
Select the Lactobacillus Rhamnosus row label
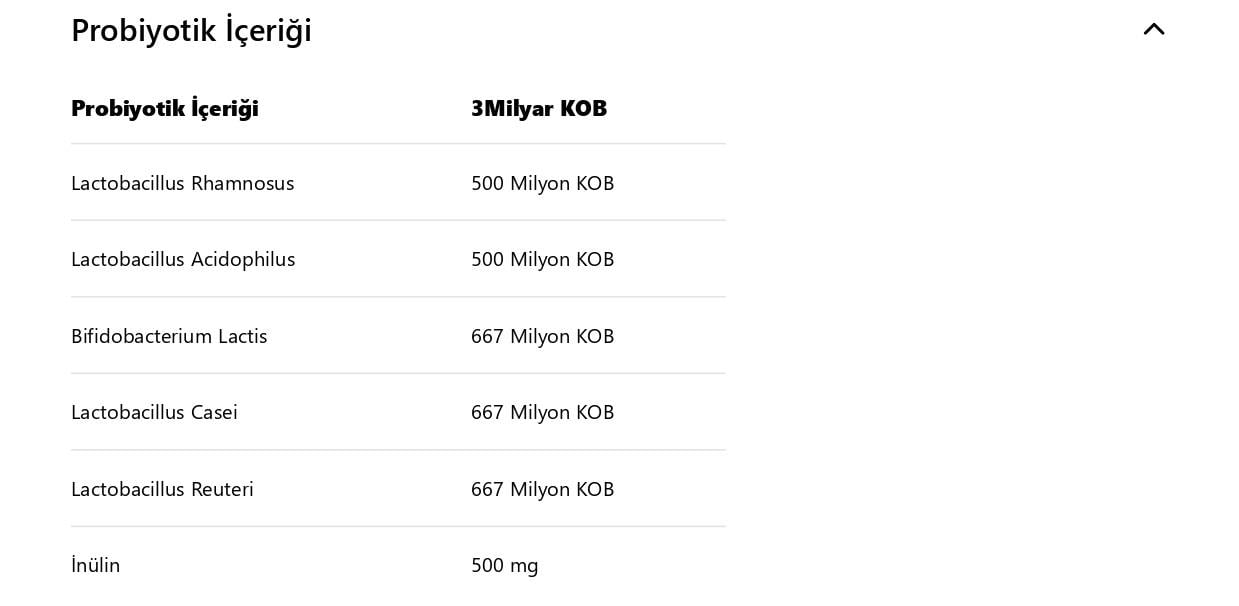[182, 183]
